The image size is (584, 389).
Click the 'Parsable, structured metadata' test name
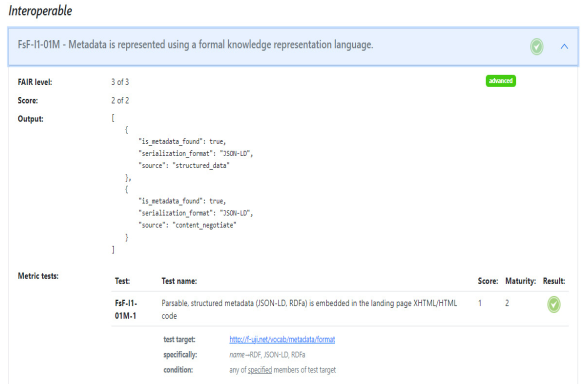(x=309, y=310)
